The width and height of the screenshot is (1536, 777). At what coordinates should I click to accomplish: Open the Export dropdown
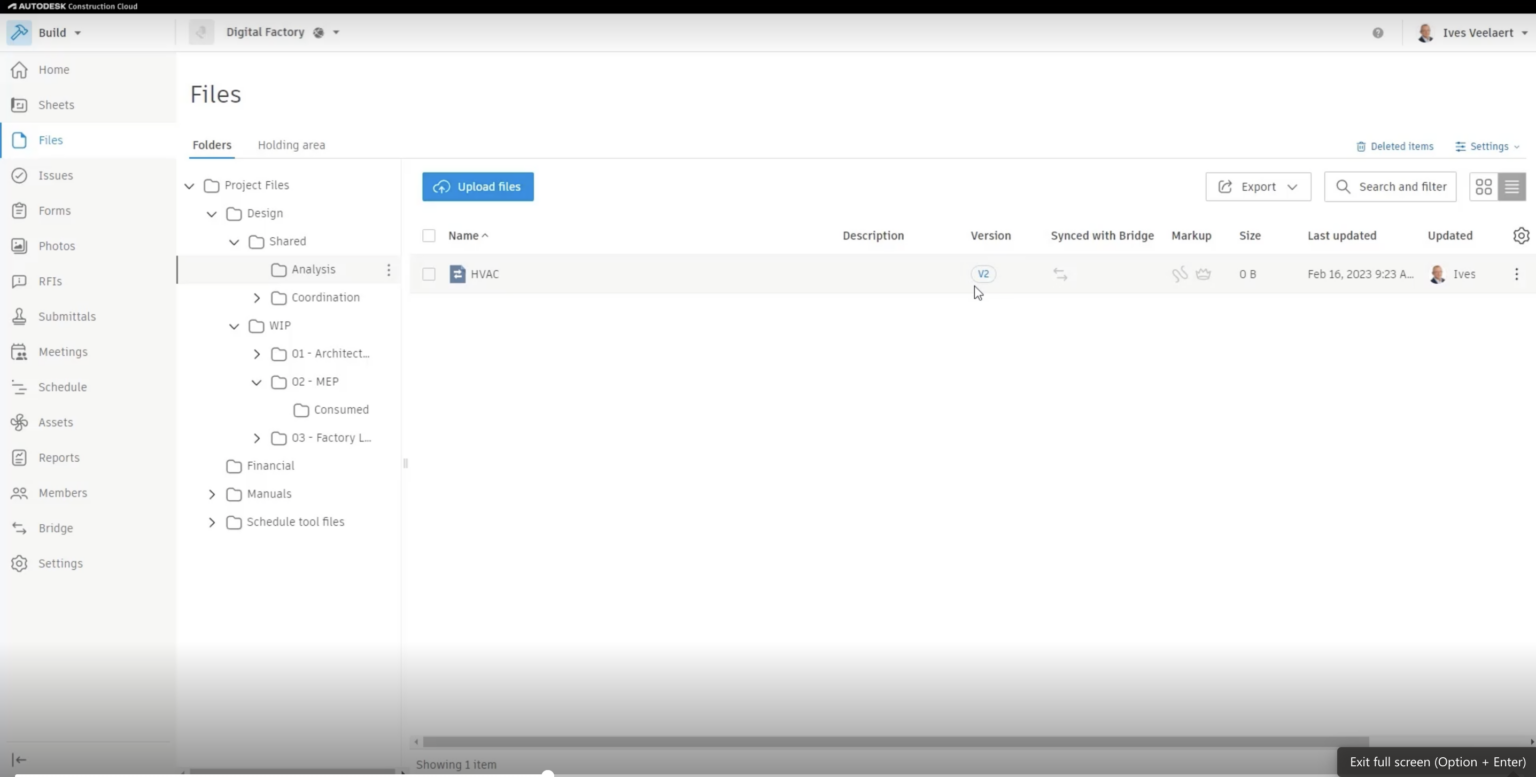pos(1257,186)
